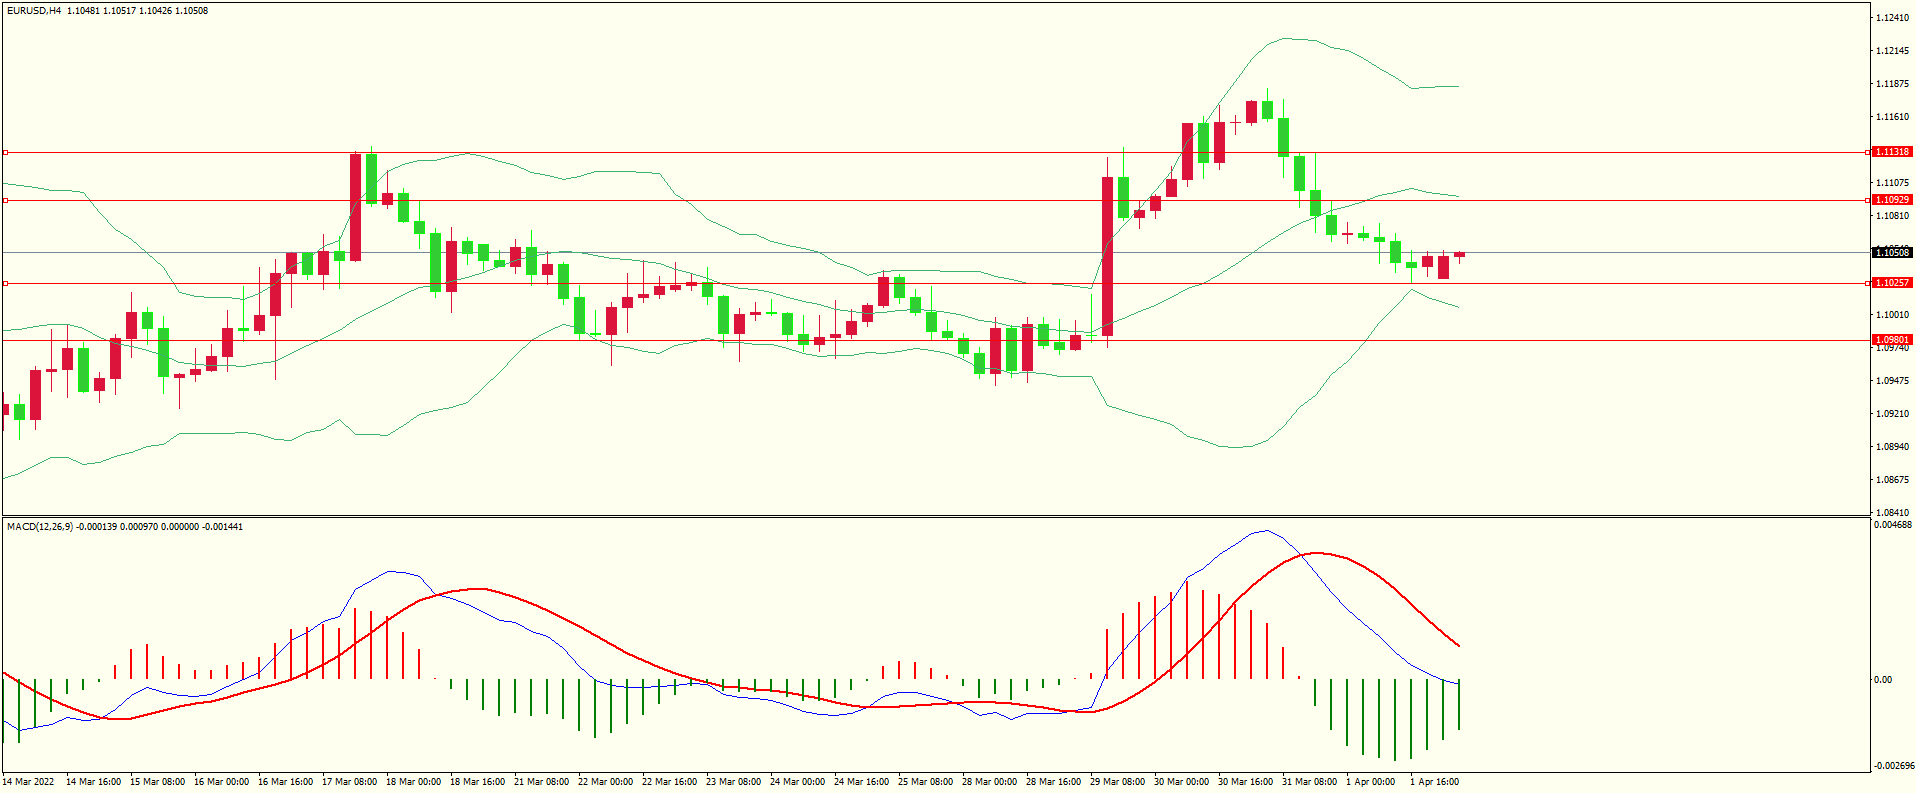
Task: Click the 16 Mar 16:00 time label
Action: [286, 782]
